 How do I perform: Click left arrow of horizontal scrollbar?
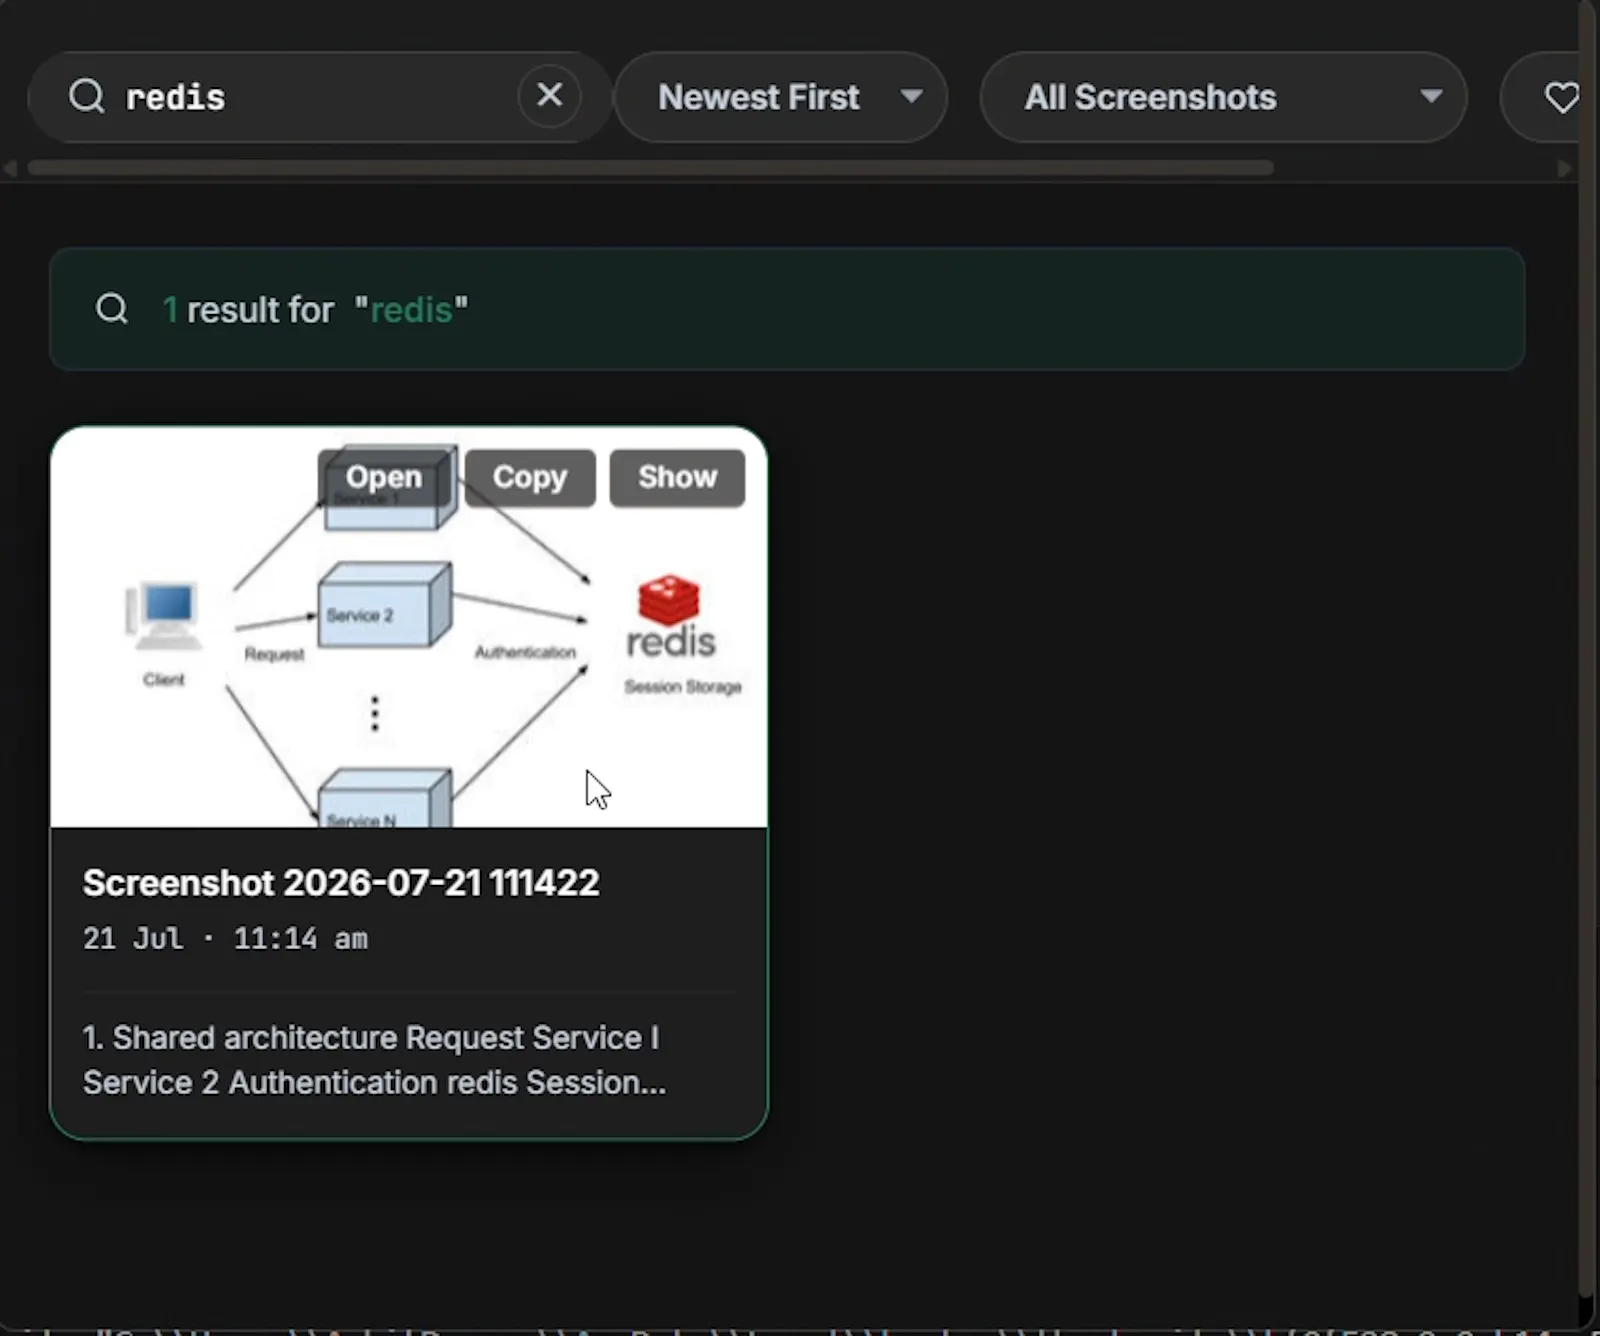10,168
